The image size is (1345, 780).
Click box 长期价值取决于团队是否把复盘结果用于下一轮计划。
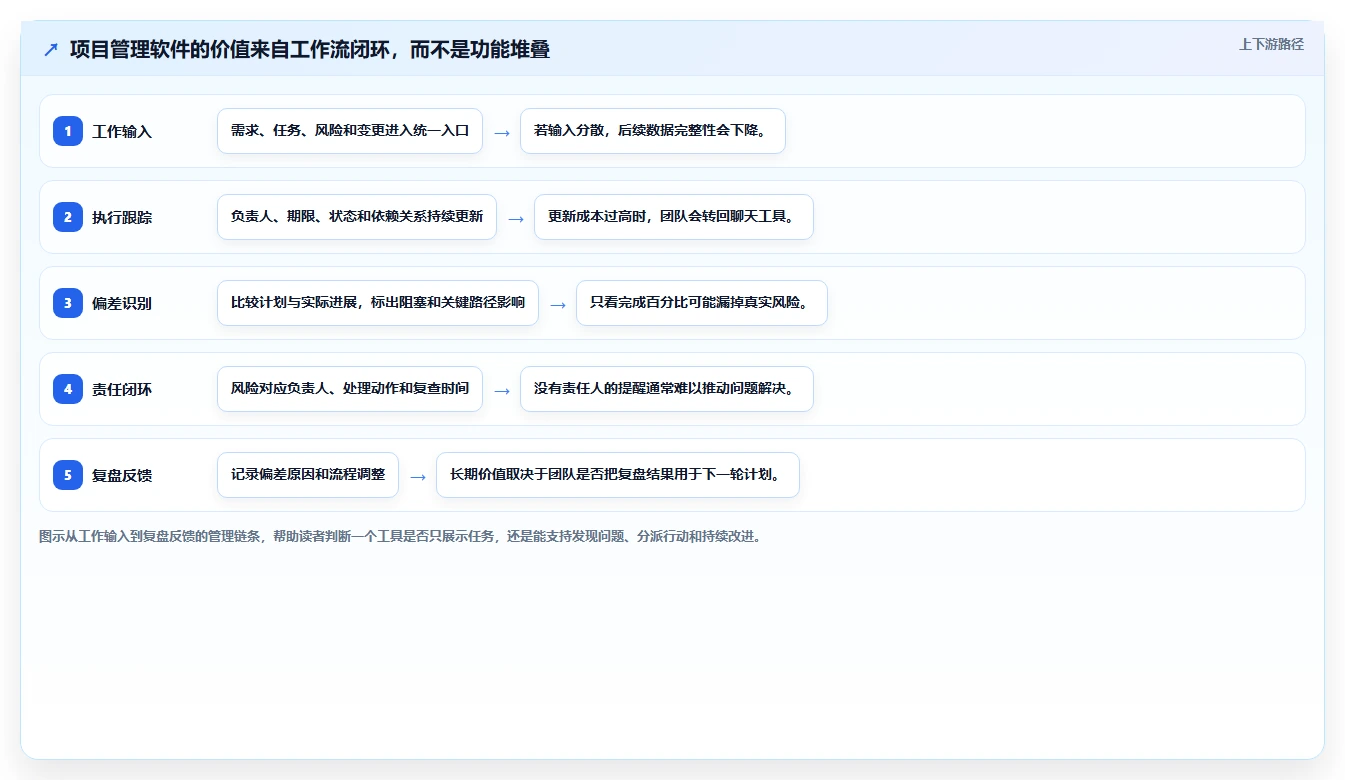[618, 475]
